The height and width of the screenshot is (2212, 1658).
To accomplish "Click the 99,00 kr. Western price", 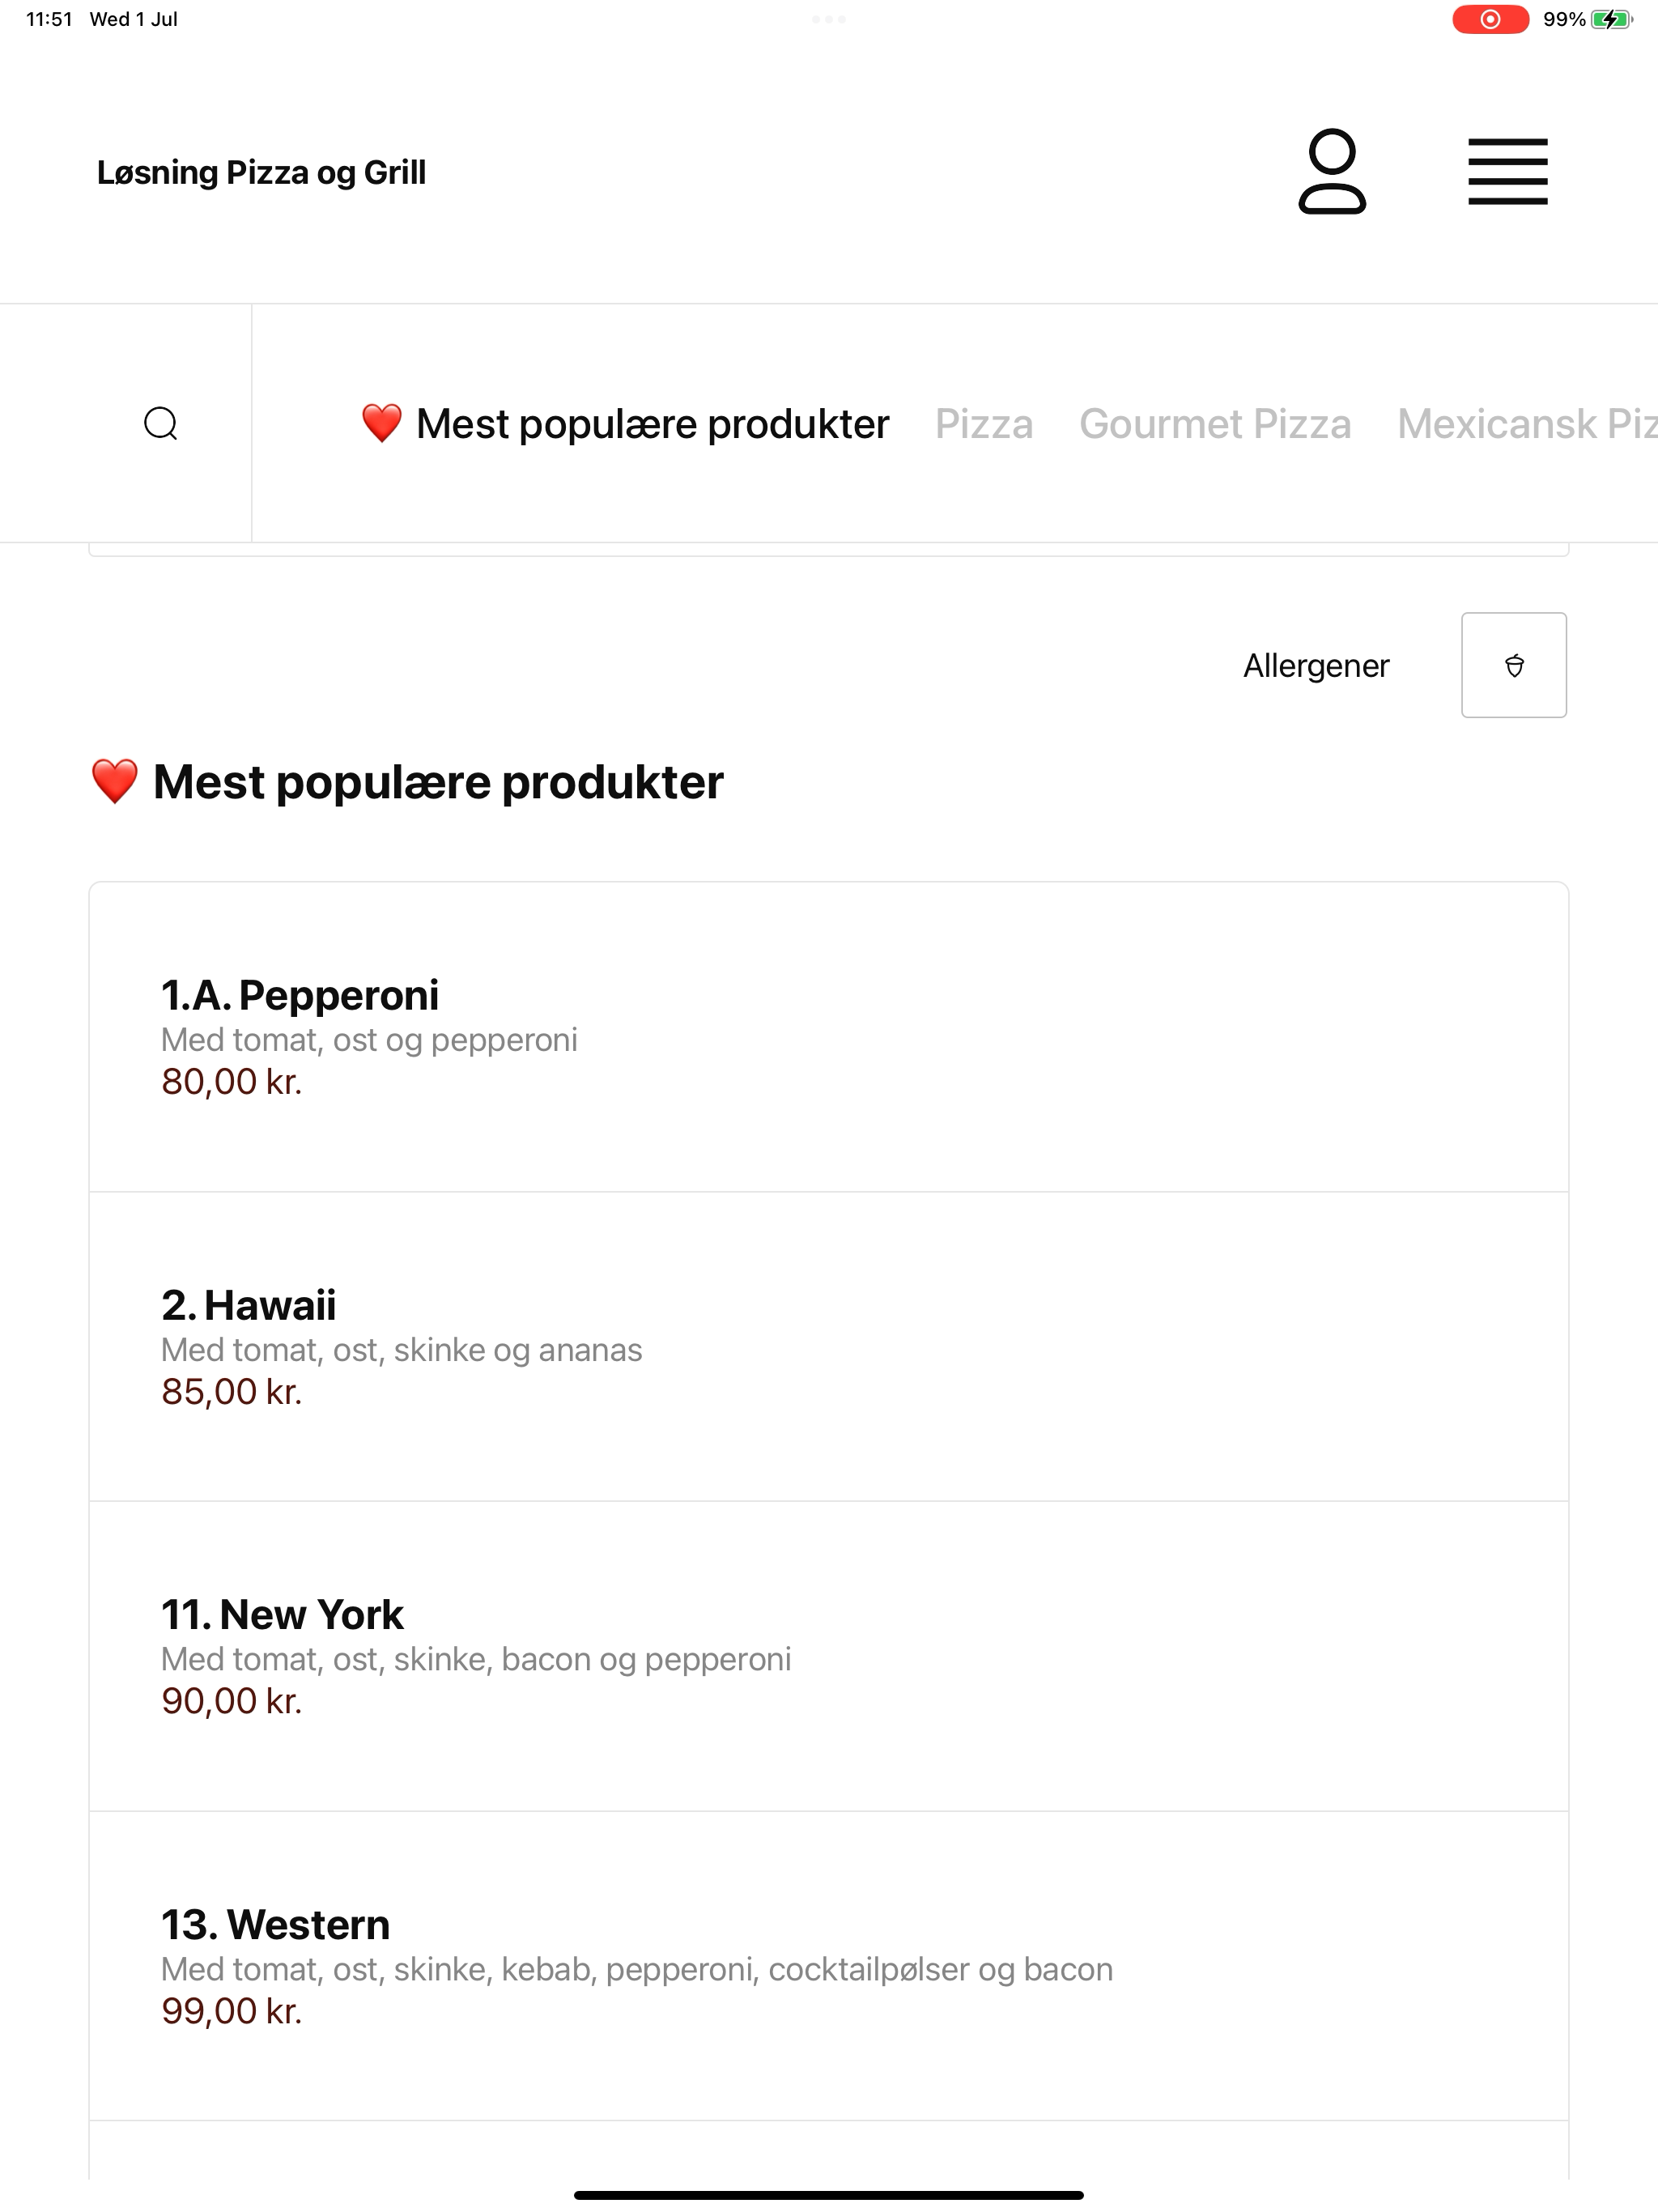I will pos(232,2010).
